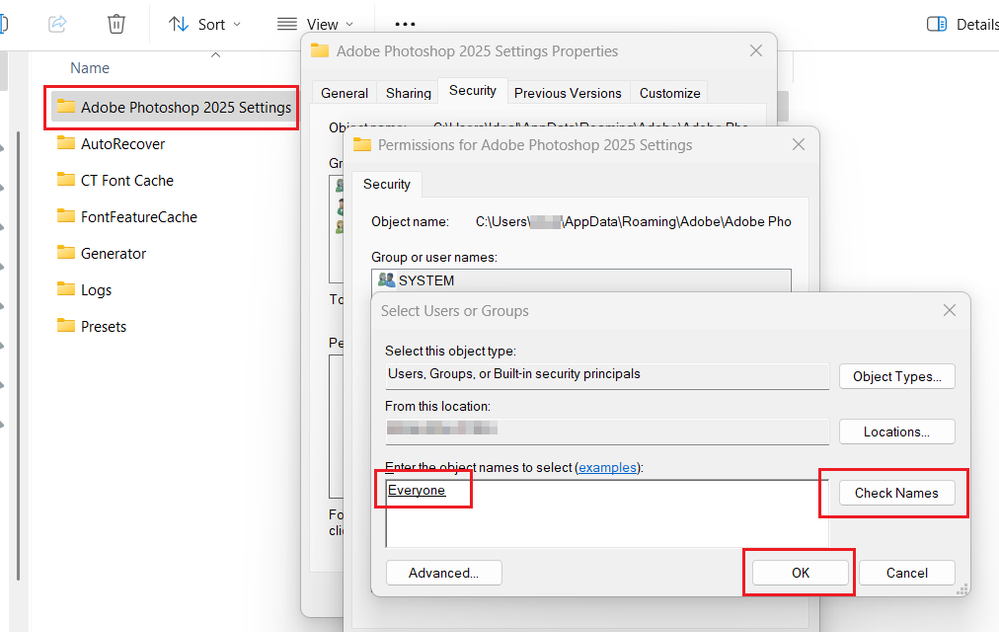
Task: Click the object type field
Action: pos(607,376)
